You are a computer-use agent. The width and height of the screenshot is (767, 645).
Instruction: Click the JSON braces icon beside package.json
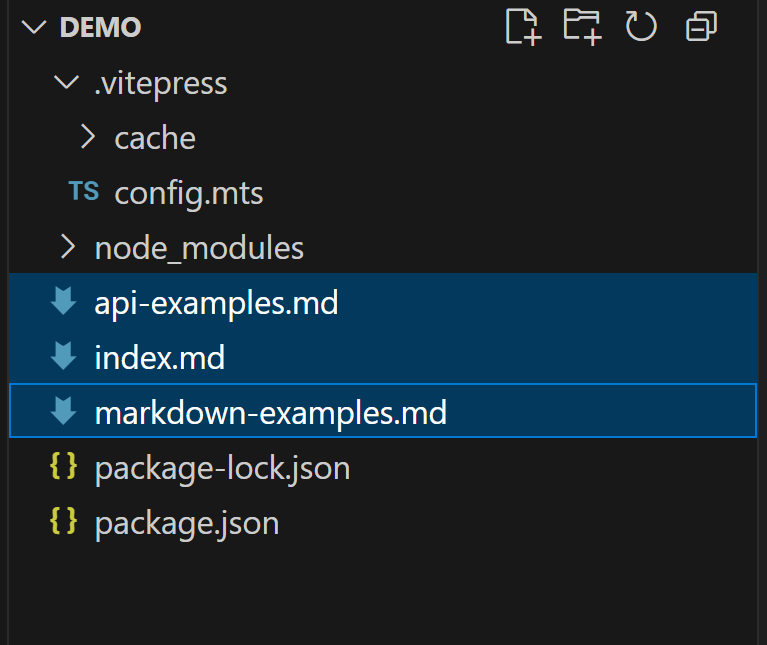coord(63,522)
